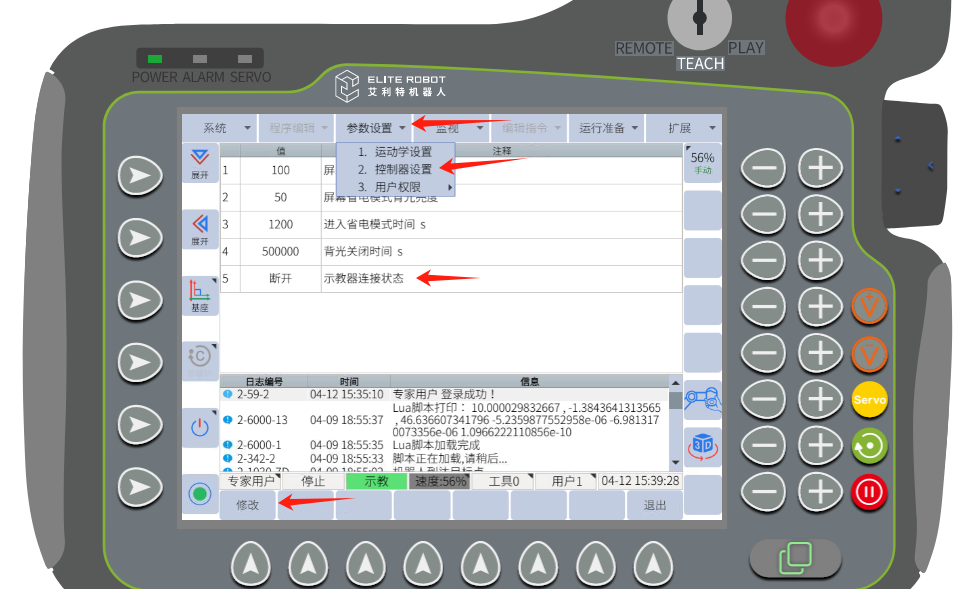Select the 示教器连接状态 table row
This screenshot has height=589, width=957.
tap(450, 279)
